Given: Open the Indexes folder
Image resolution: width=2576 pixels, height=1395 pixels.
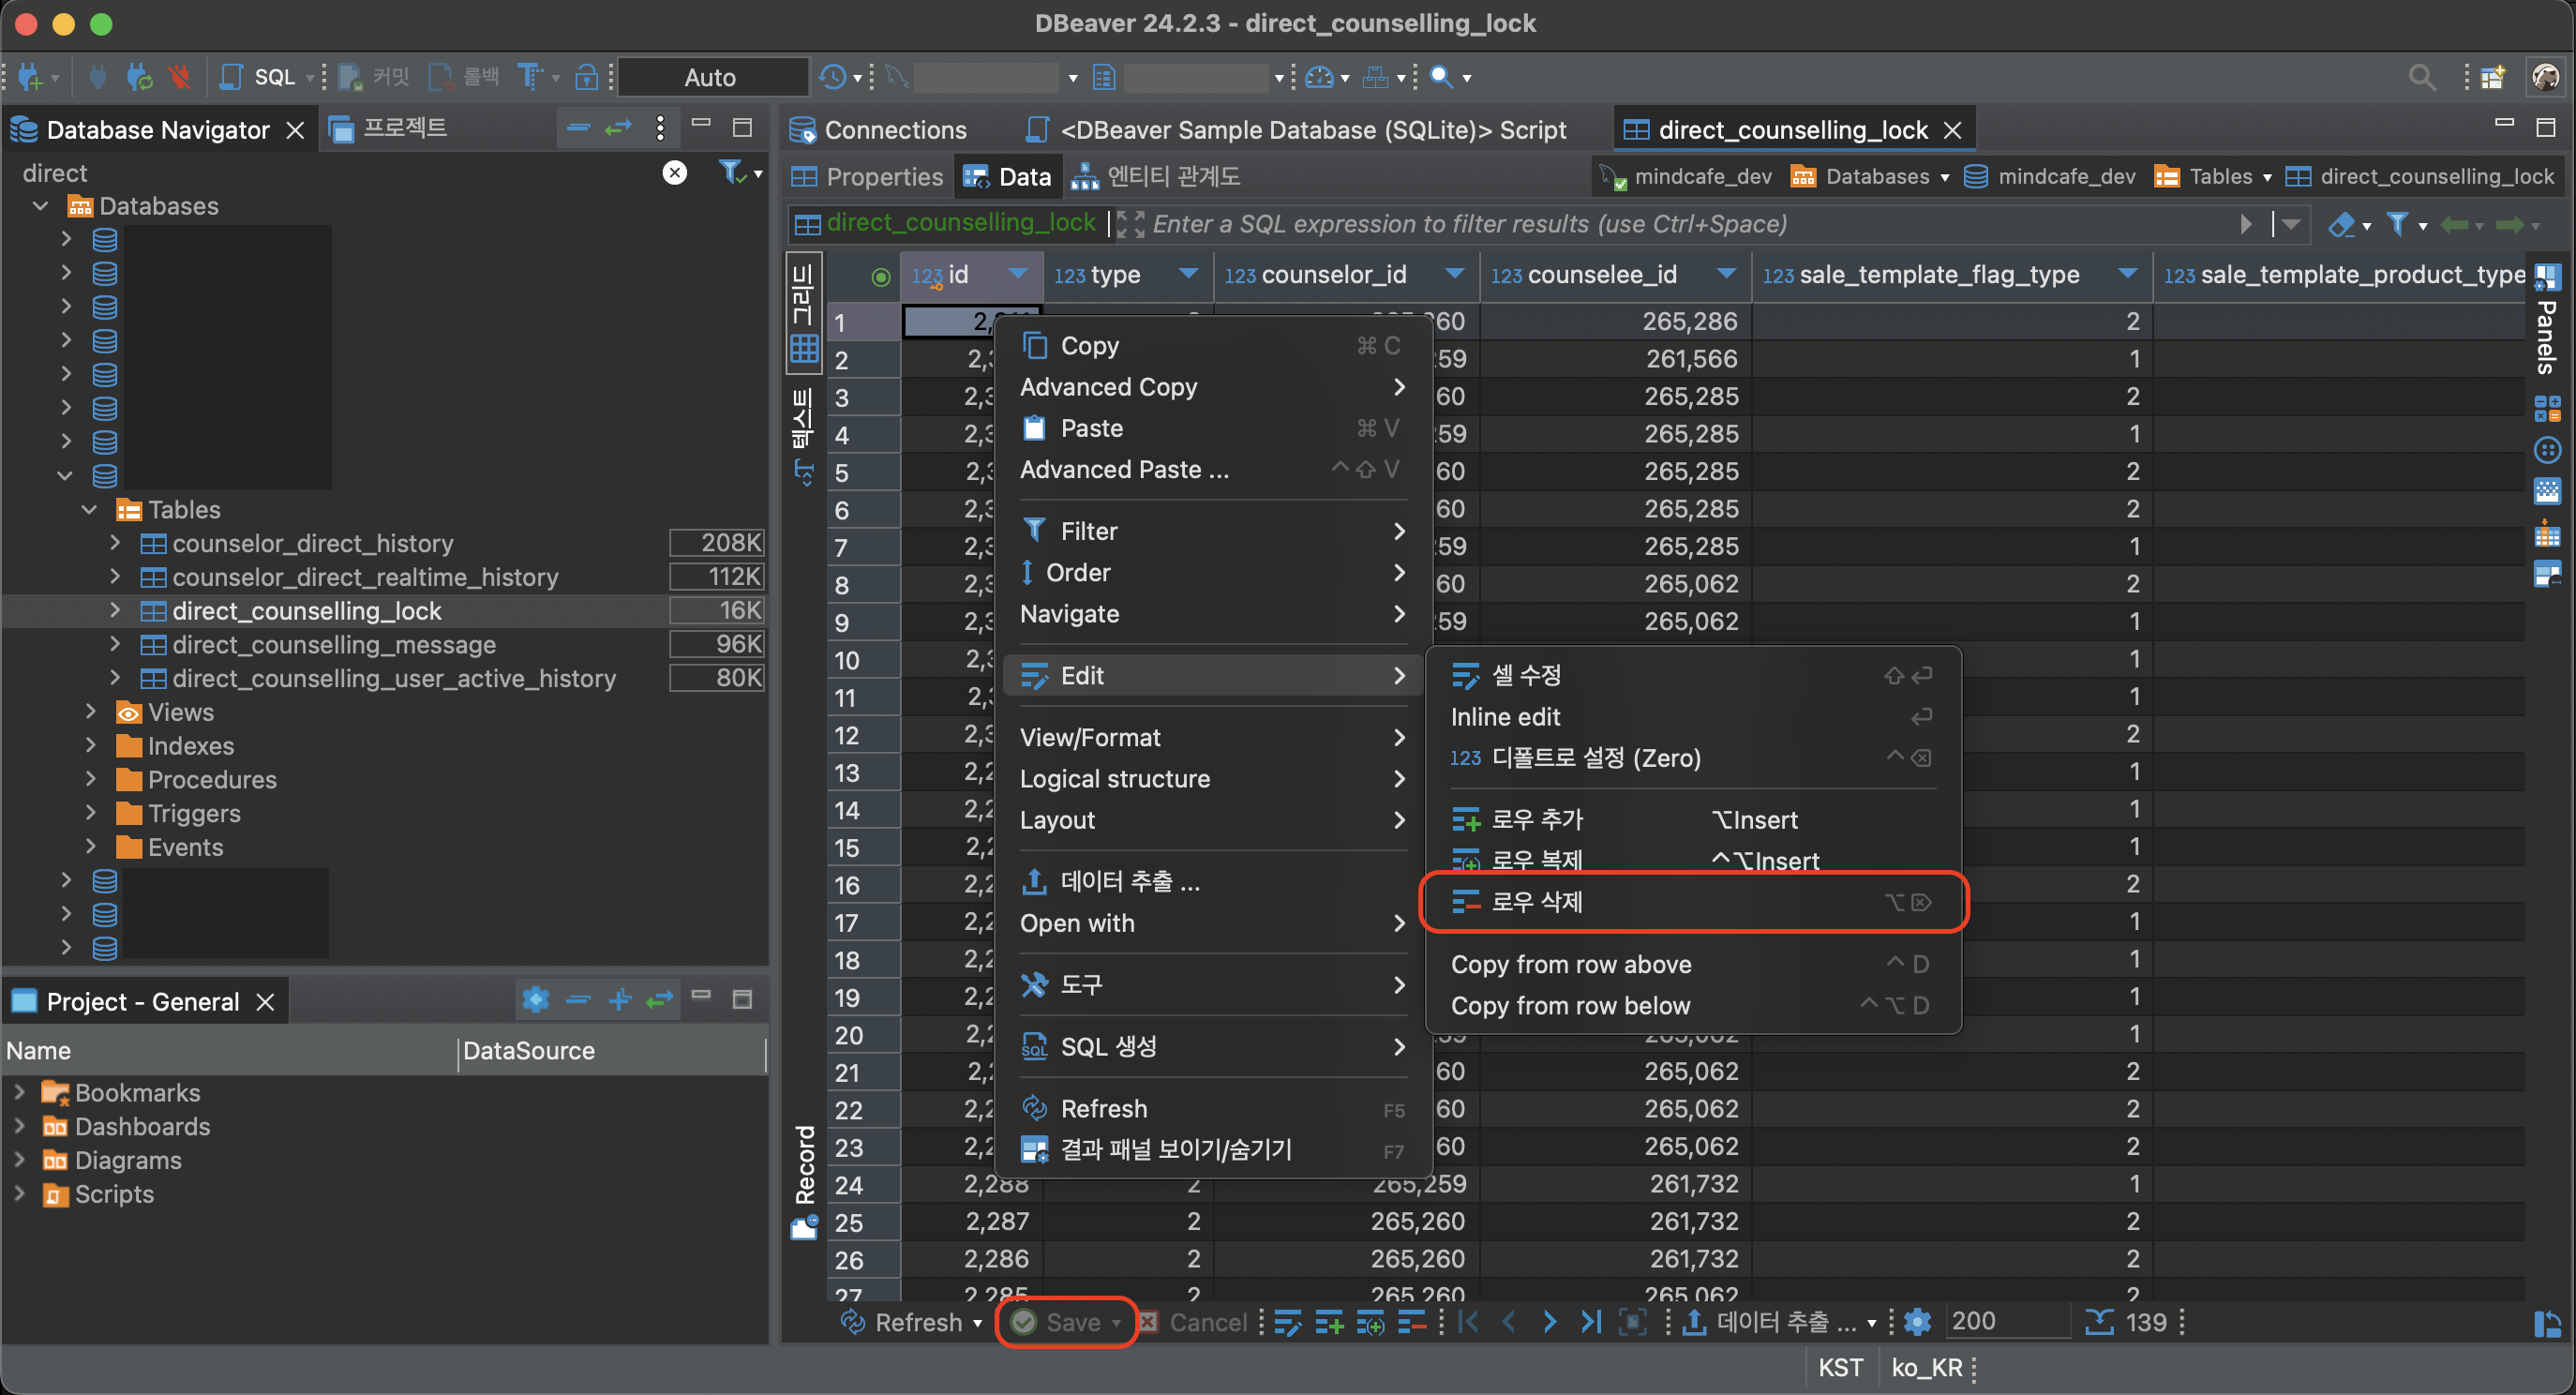Looking at the screenshot, I should pos(190,746).
